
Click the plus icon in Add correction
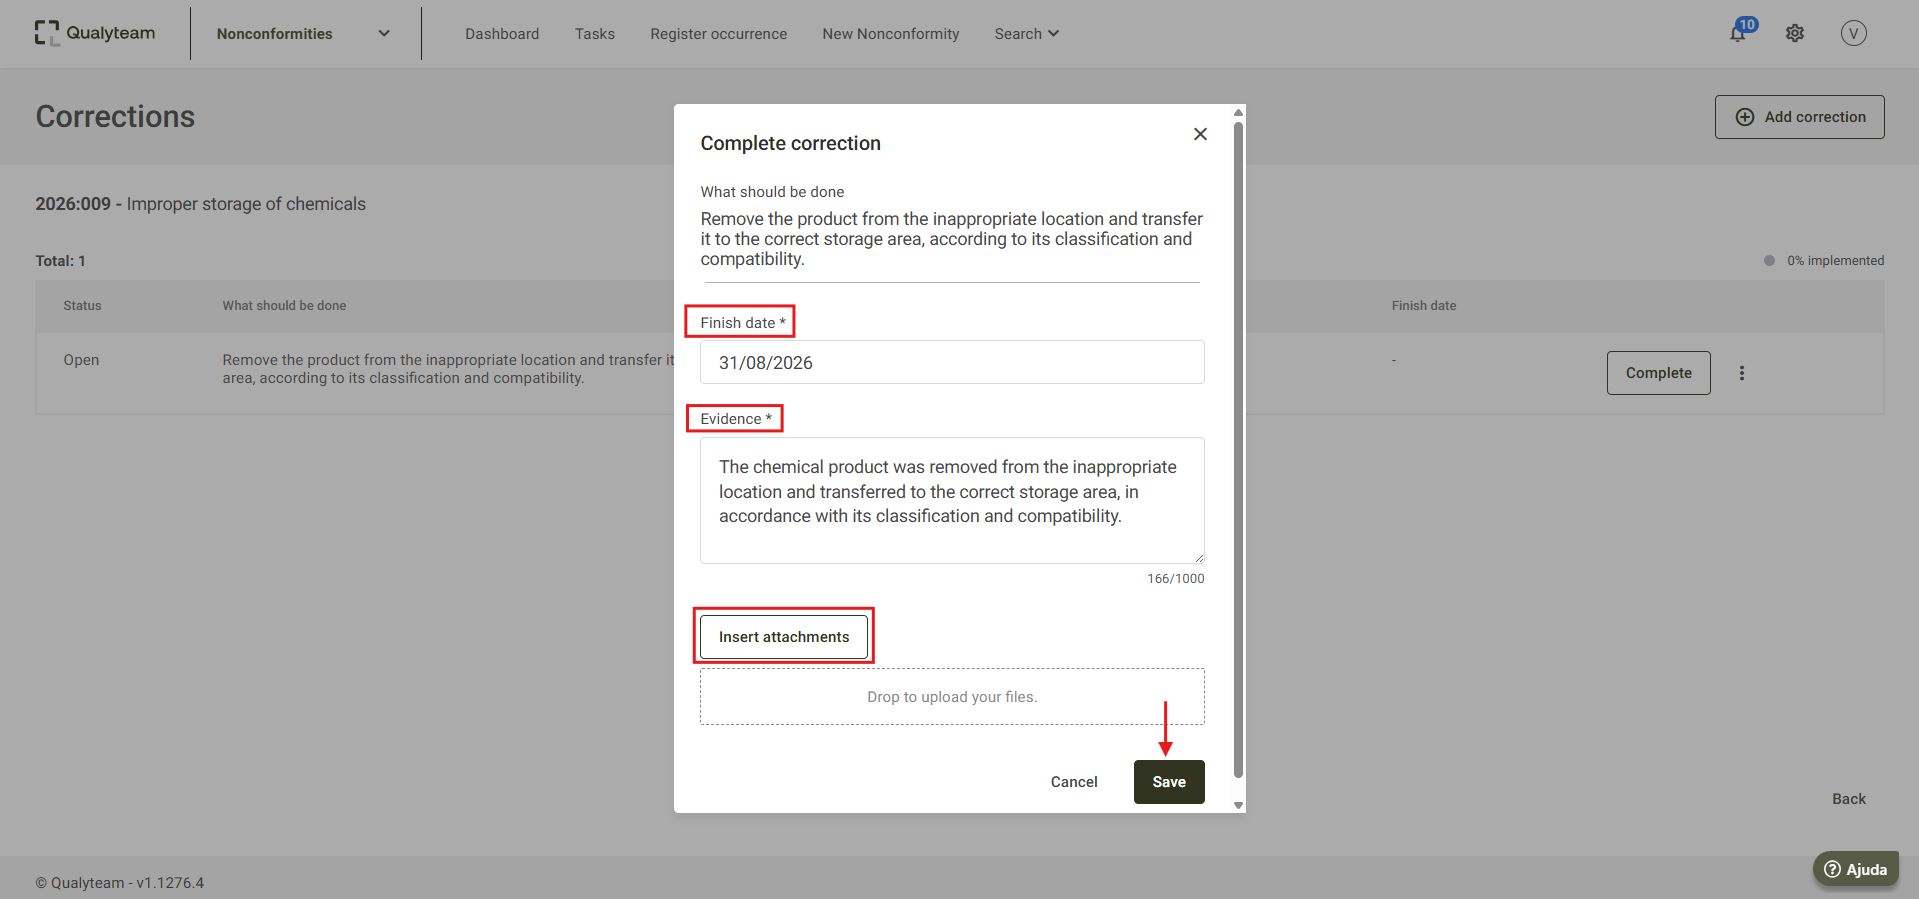(1745, 117)
